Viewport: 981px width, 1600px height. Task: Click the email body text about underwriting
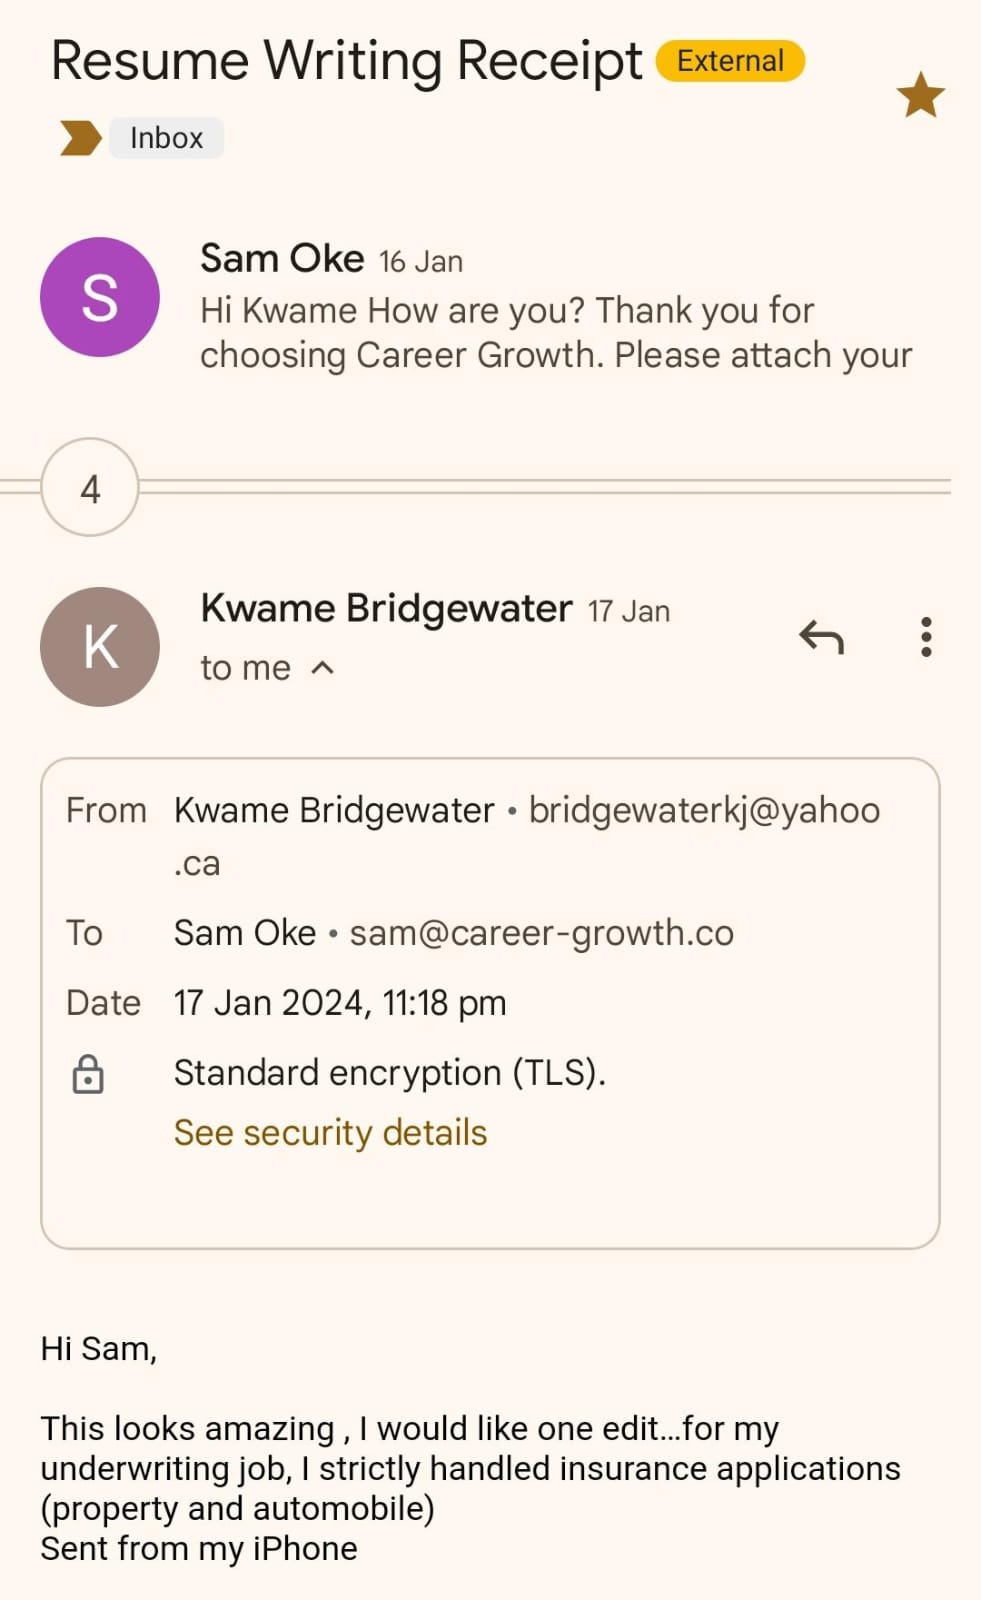pyautogui.click(x=470, y=1468)
